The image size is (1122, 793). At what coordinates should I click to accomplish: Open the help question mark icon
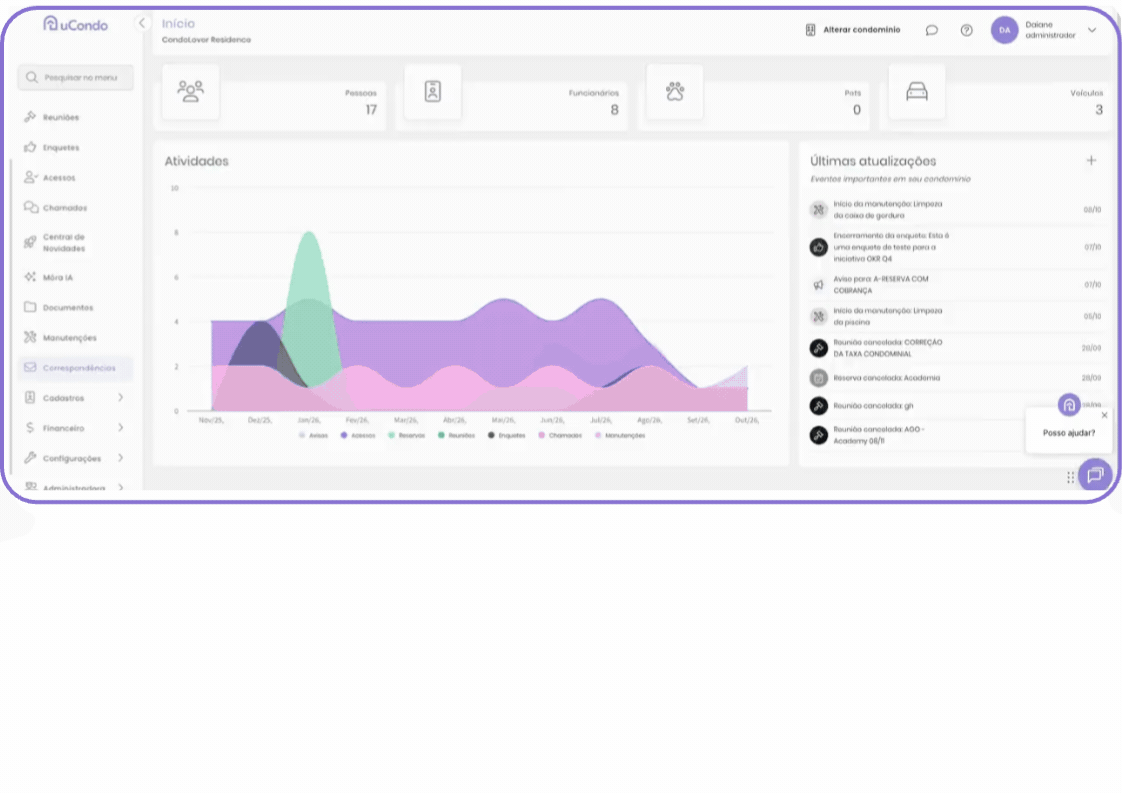tap(966, 30)
